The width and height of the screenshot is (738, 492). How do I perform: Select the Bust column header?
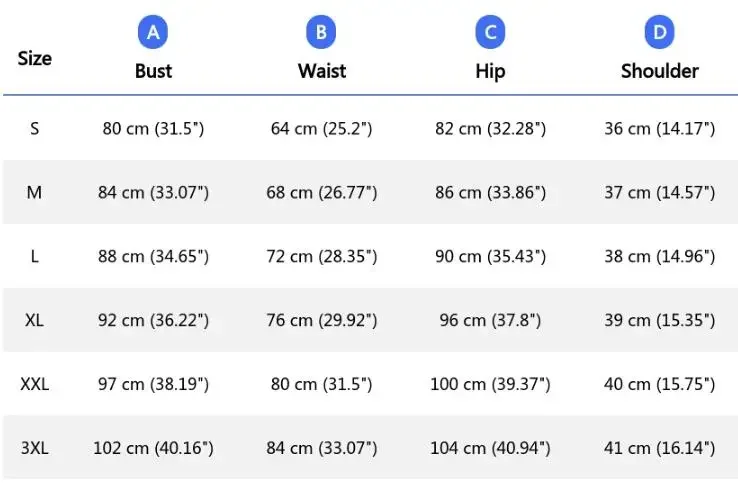[153, 71]
